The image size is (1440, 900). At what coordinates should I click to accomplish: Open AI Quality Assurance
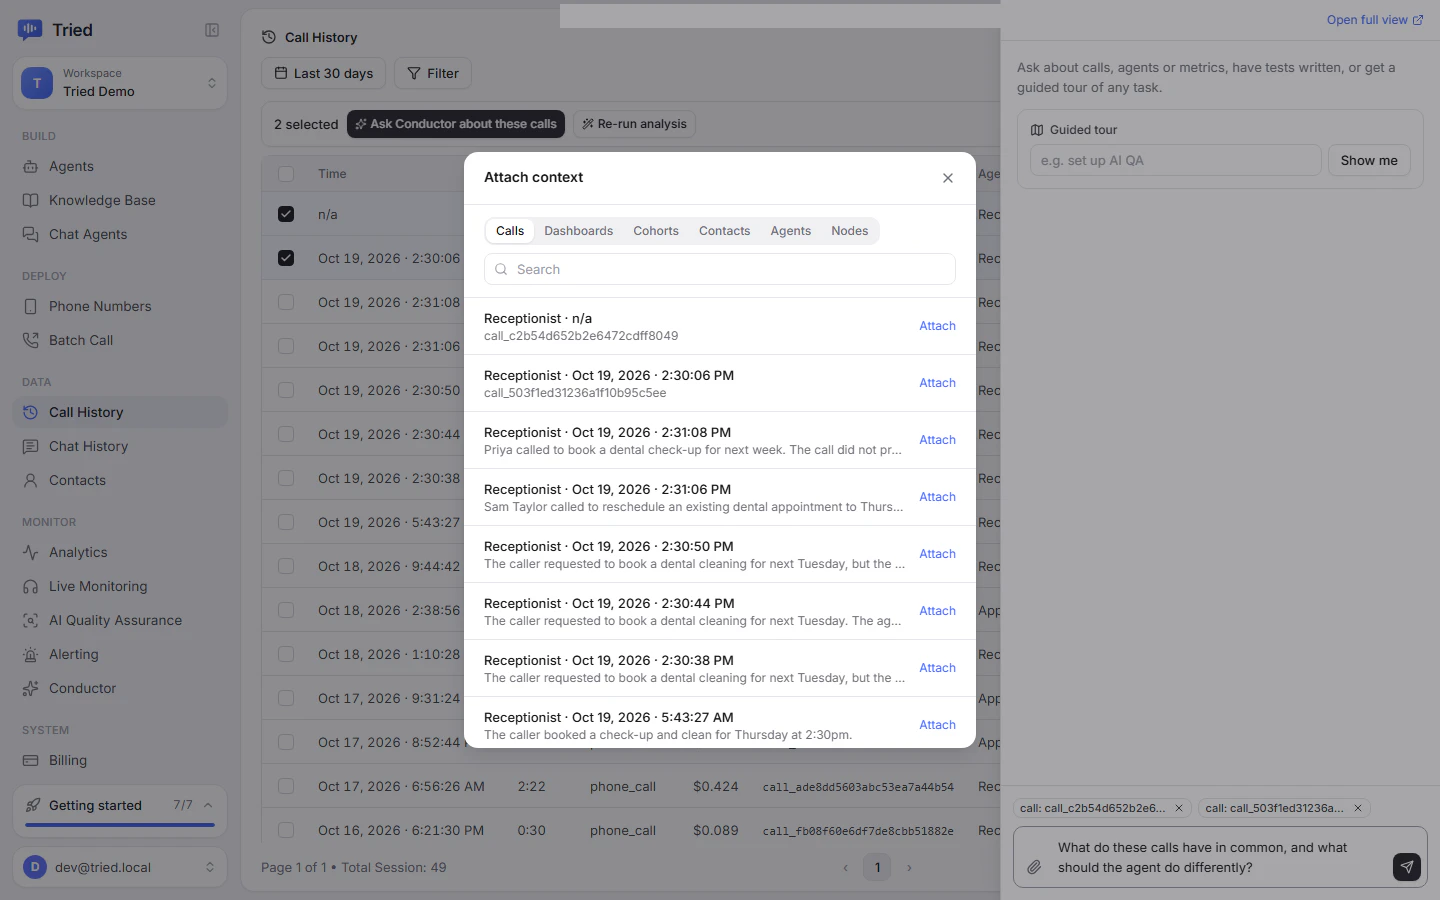(x=120, y=620)
